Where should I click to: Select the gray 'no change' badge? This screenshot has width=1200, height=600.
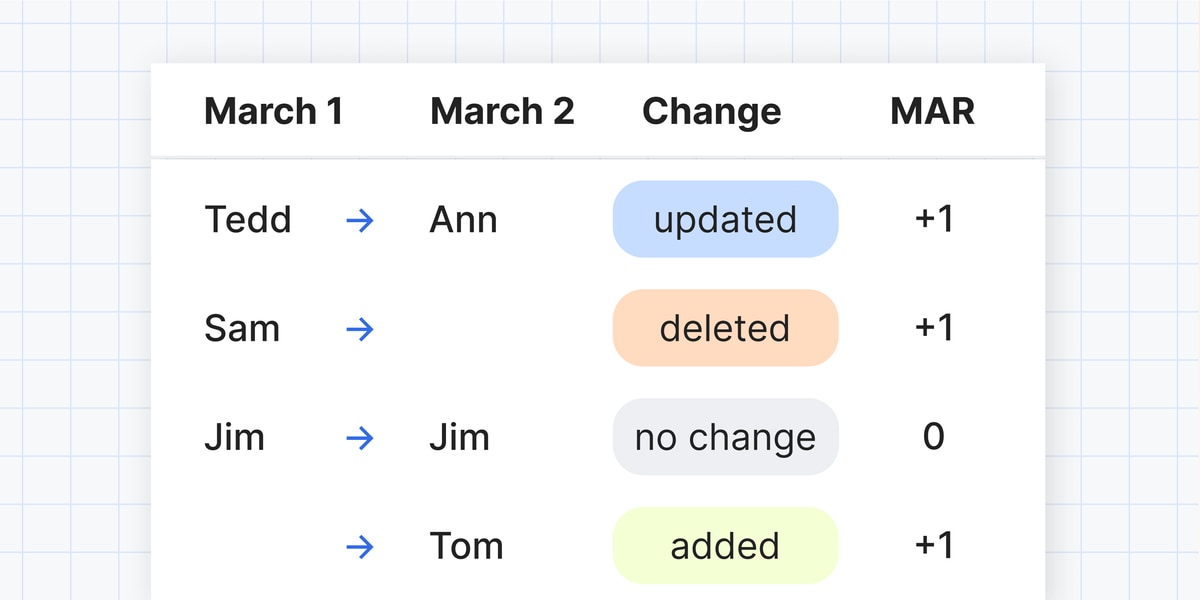click(725, 437)
